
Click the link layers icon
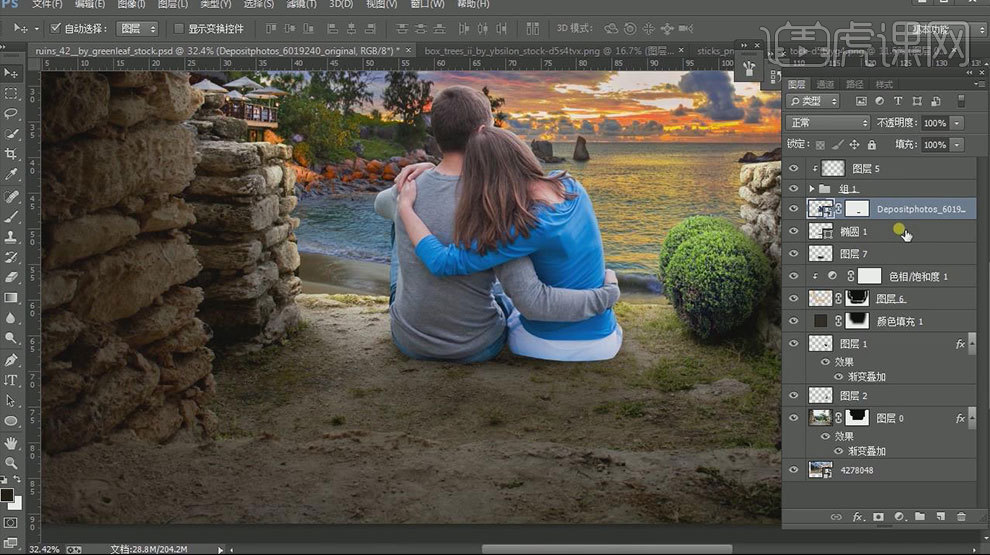(836, 516)
